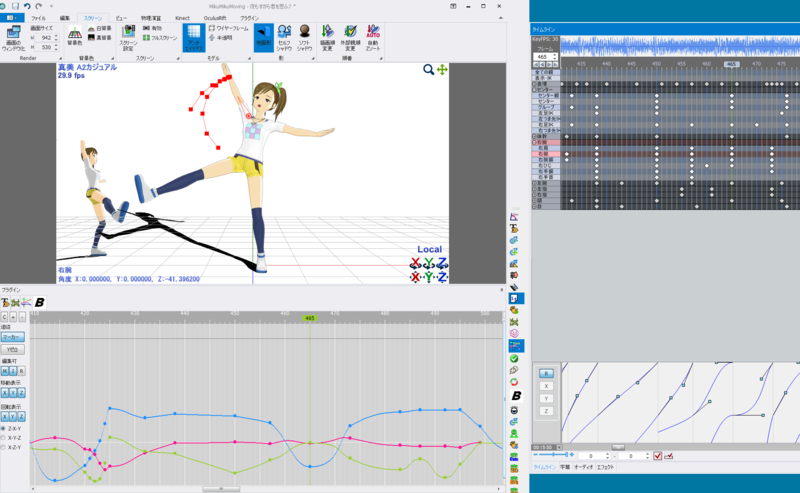This screenshot has height=493, width=800.
Task: Open the ビュー ribbon tab
Action: [121, 18]
